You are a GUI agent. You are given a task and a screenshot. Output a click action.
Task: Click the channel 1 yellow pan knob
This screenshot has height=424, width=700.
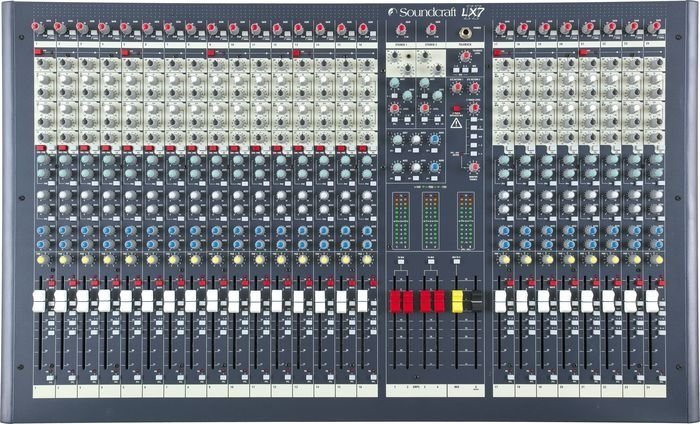(x=43, y=260)
